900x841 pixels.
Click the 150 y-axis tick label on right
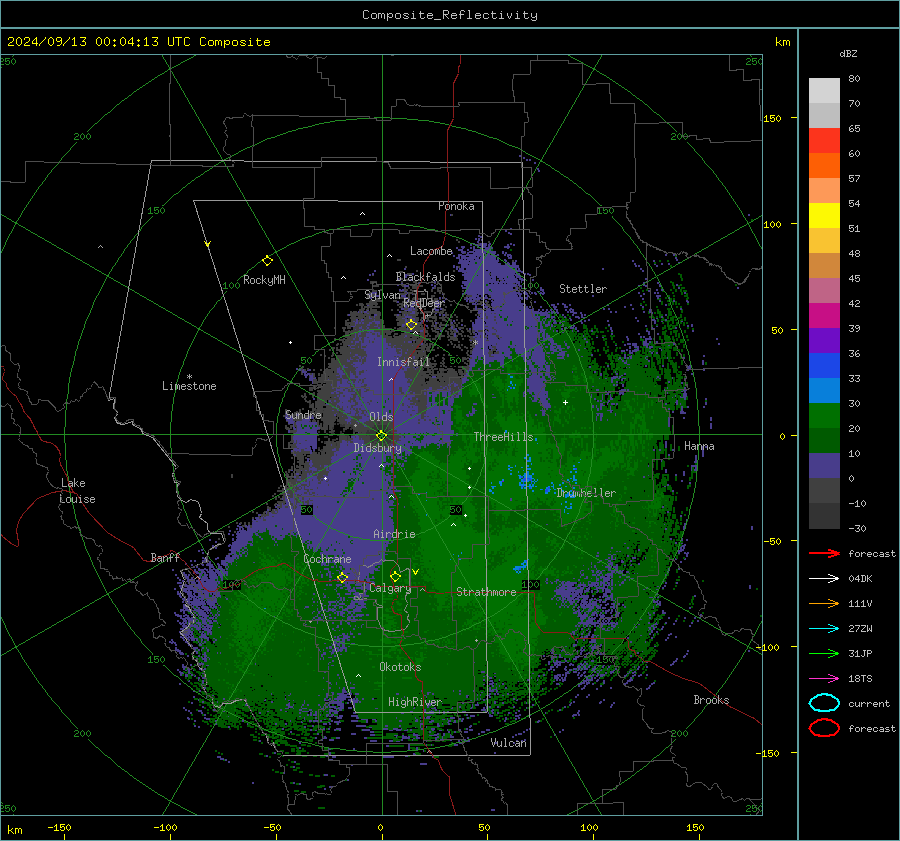772,118
